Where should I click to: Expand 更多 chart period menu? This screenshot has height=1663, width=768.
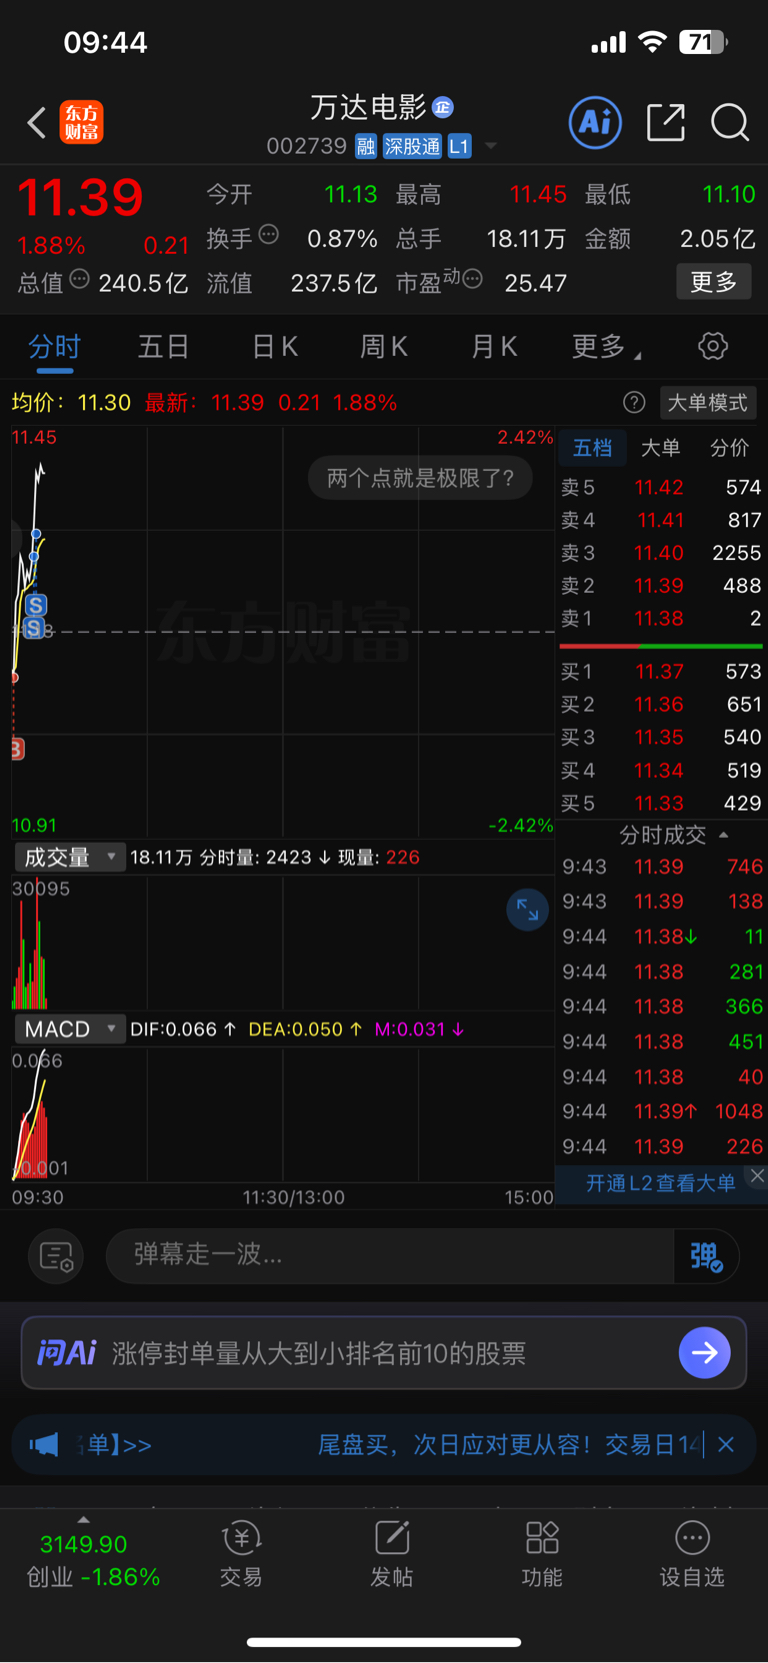[605, 347]
